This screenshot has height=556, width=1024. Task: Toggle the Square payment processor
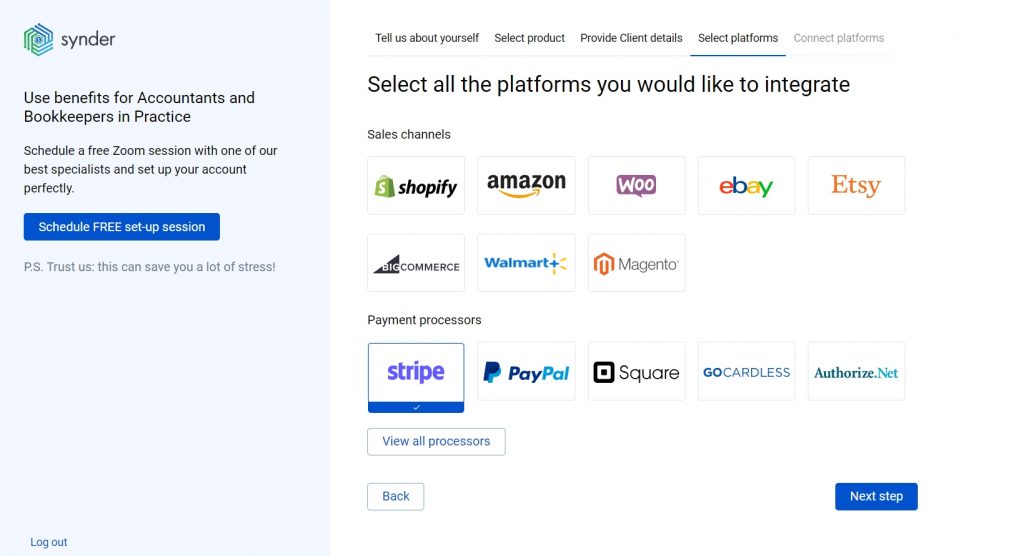pyautogui.click(x=636, y=371)
